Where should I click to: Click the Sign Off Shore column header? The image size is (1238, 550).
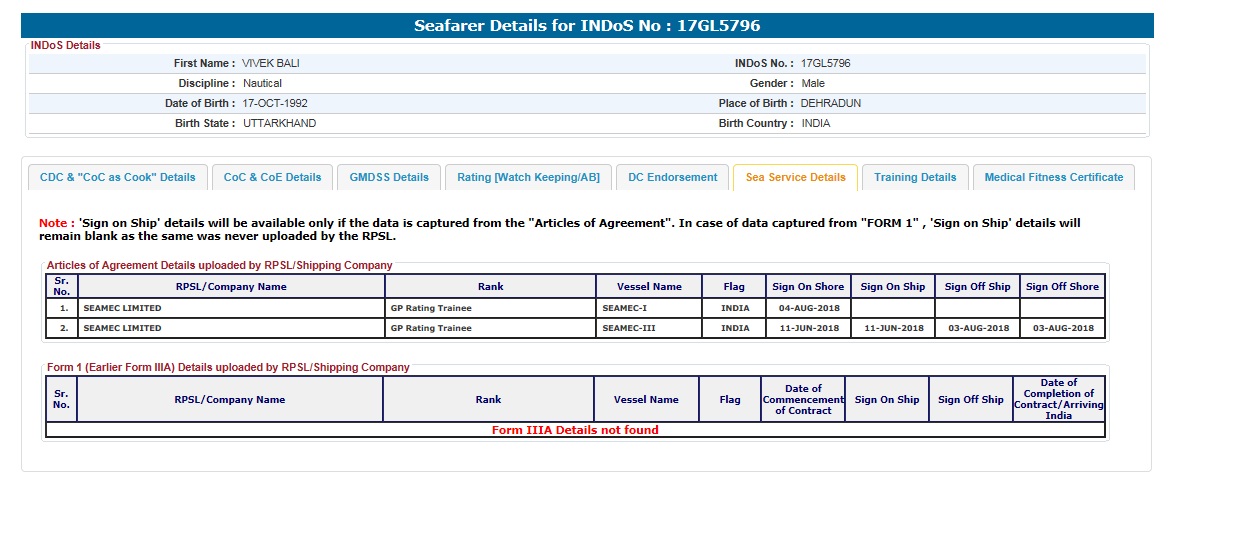(x=1062, y=287)
